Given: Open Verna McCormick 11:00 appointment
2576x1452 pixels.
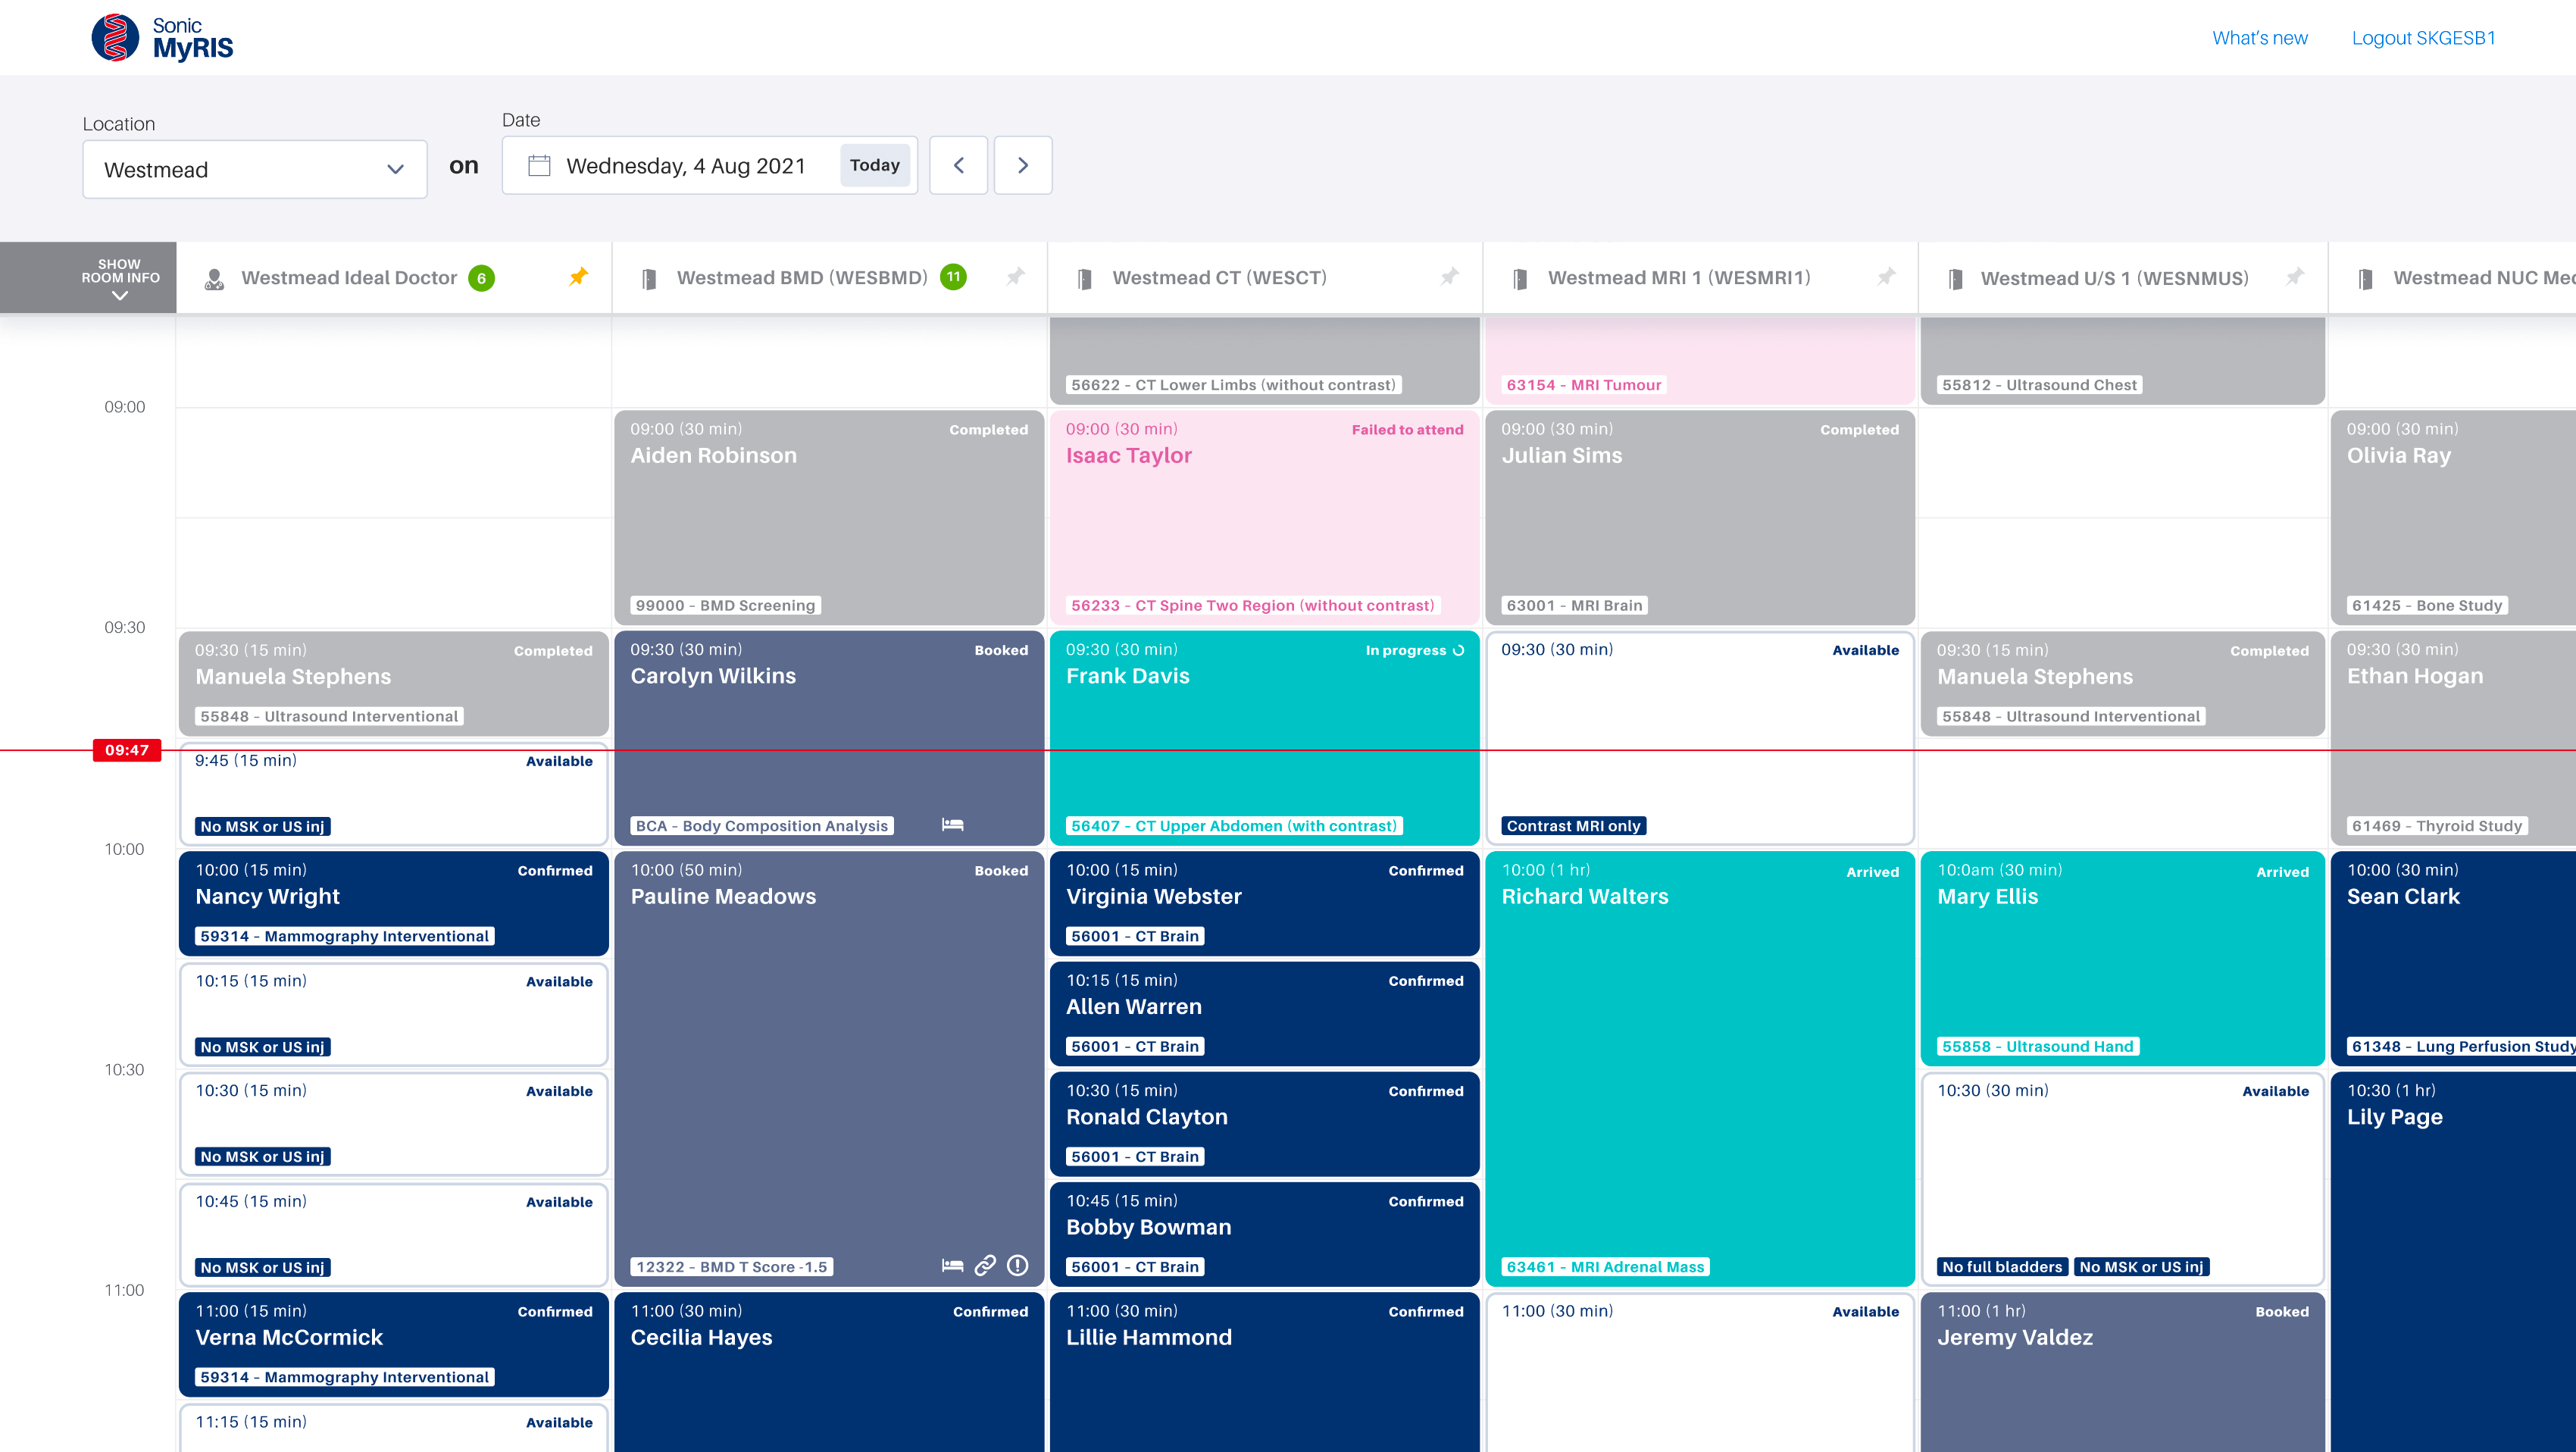Looking at the screenshot, I should [x=393, y=1344].
